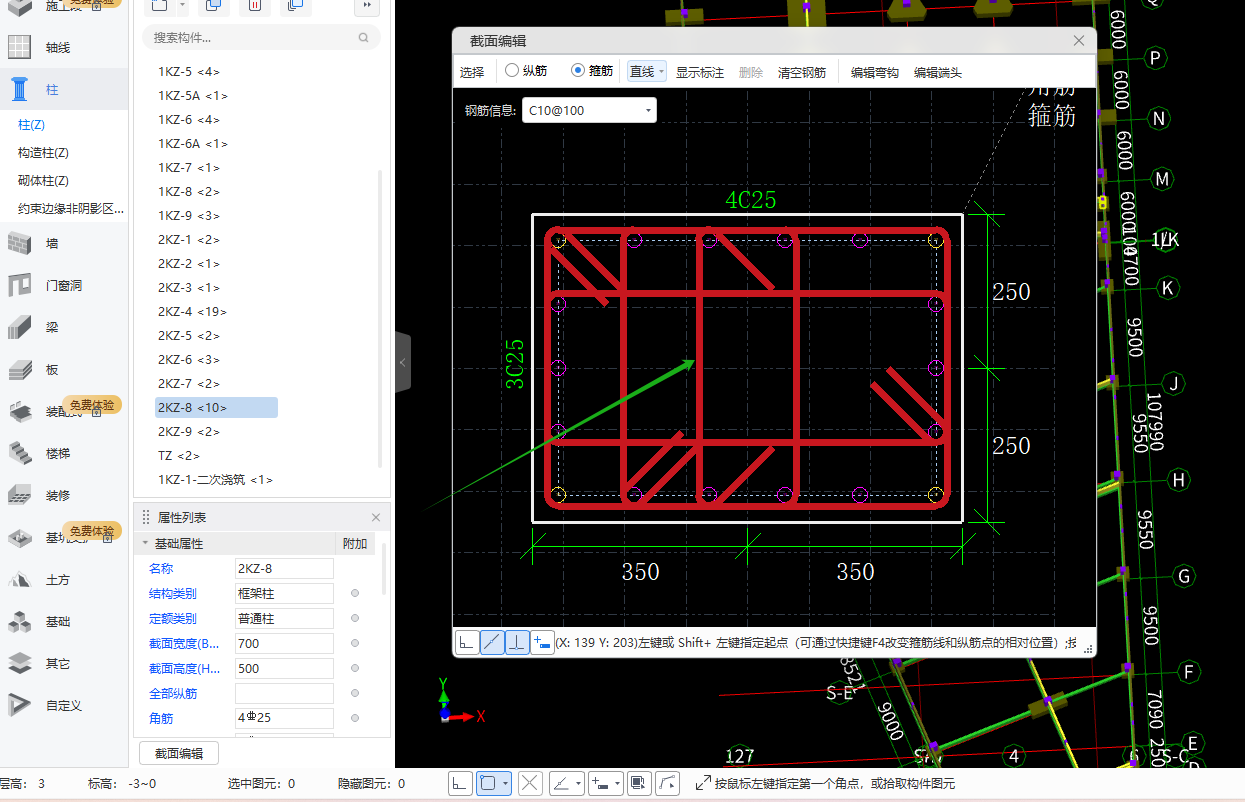Toggle the diagonal line snap icon in section editor
The width and height of the screenshot is (1245, 802).
click(492, 643)
